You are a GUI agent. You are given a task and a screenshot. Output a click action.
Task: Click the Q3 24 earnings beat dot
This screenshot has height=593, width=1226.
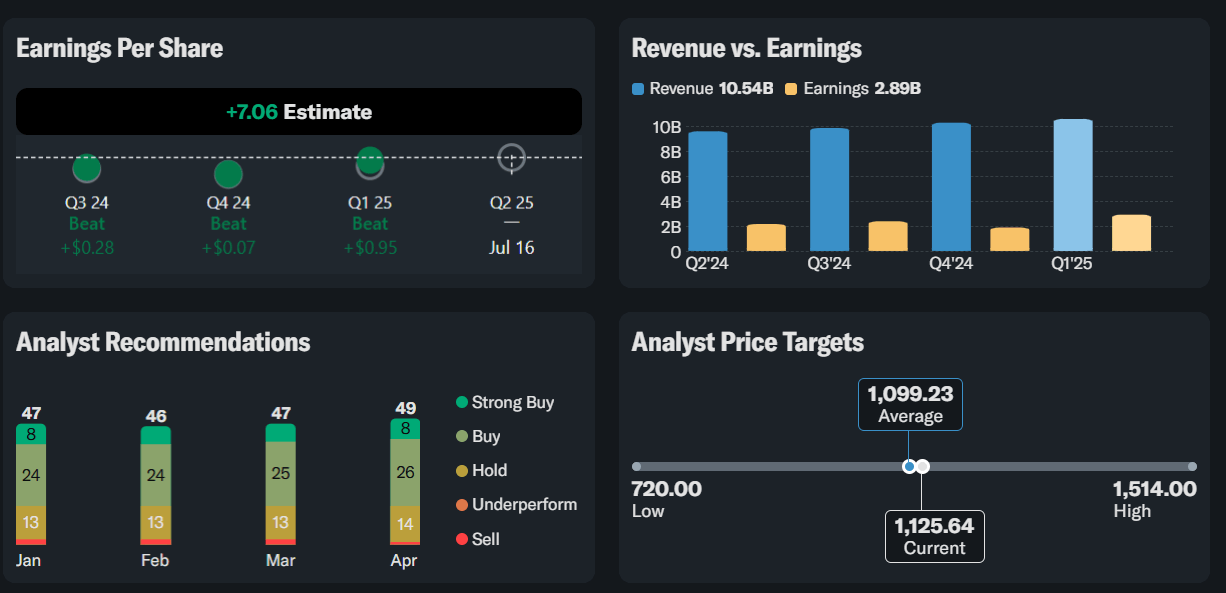click(x=87, y=168)
